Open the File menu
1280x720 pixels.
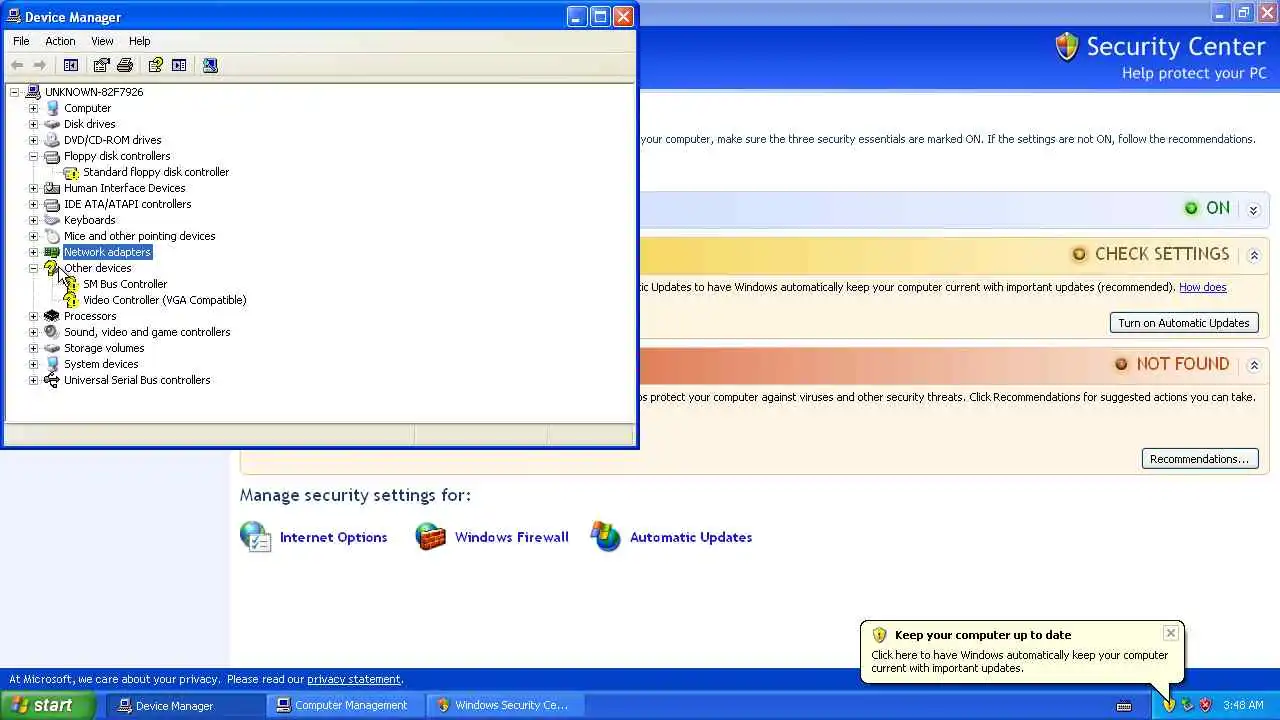tap(21, 41)
